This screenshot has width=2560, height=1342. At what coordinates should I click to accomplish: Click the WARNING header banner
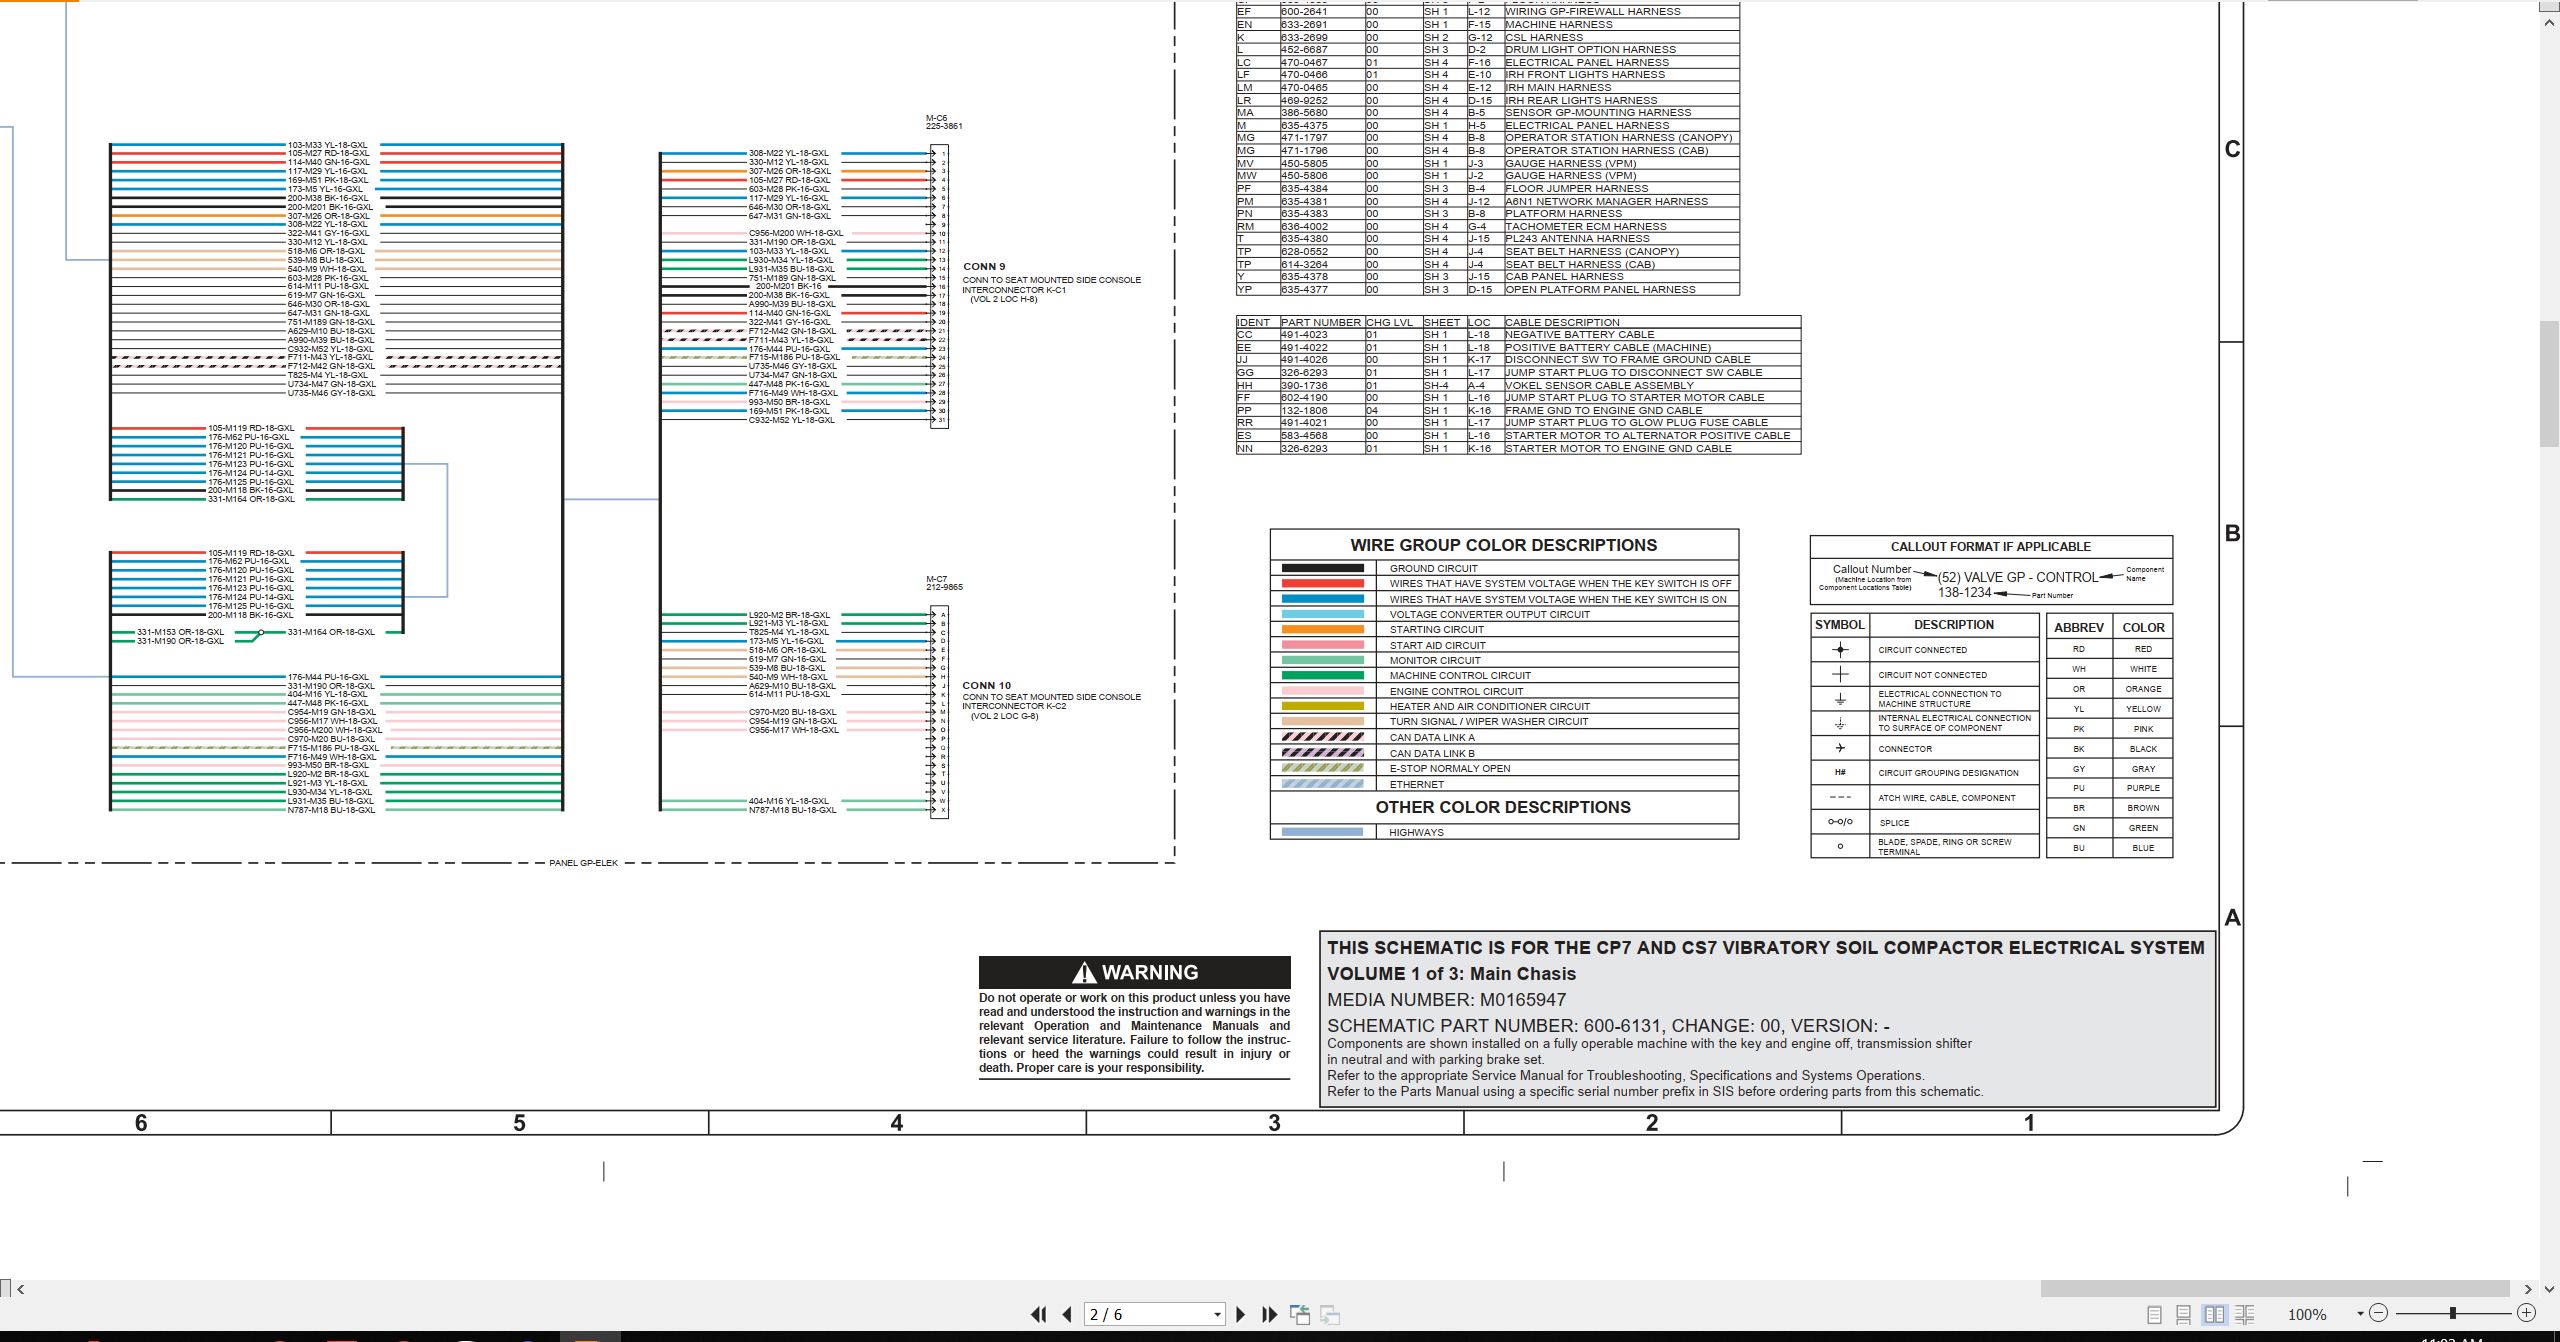(x=1134, y=972)
